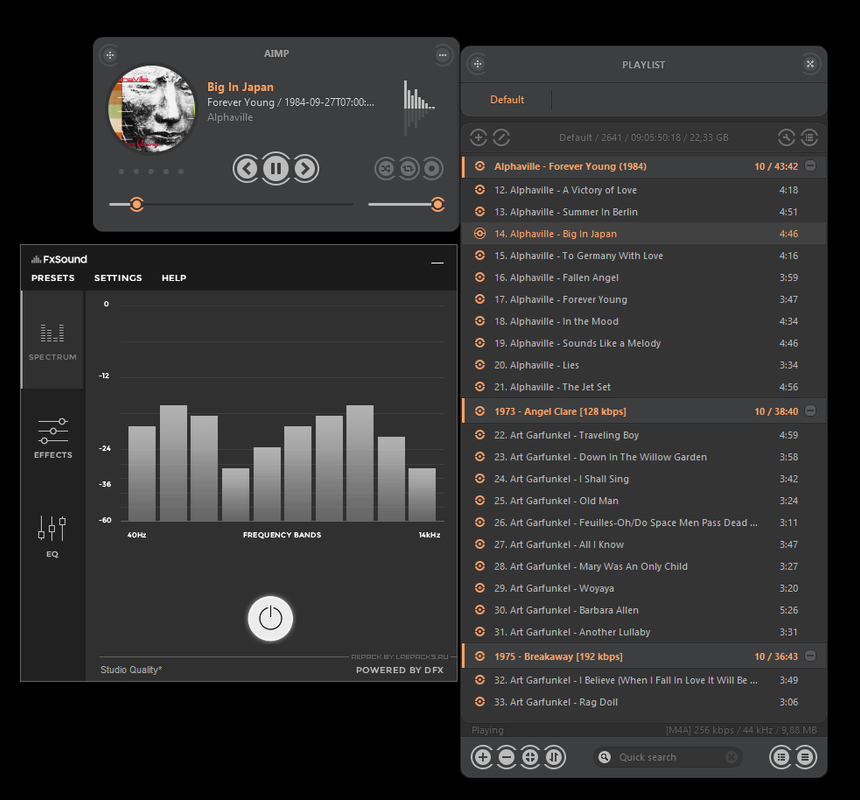Switch to FxSound EFFECTS panel
The height and width of the screenshot is (800, 860).
point(53,439)
